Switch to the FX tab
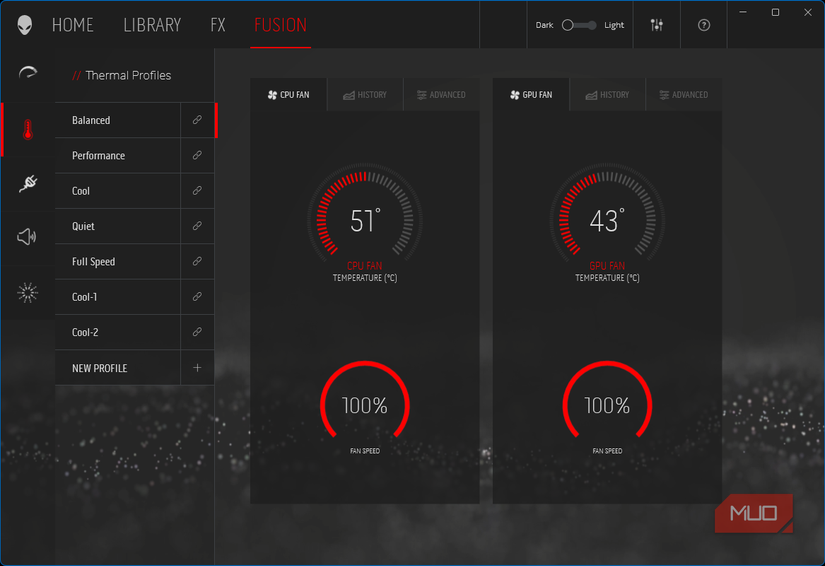This screenshot has height=566, width=825. pos(218,25)
